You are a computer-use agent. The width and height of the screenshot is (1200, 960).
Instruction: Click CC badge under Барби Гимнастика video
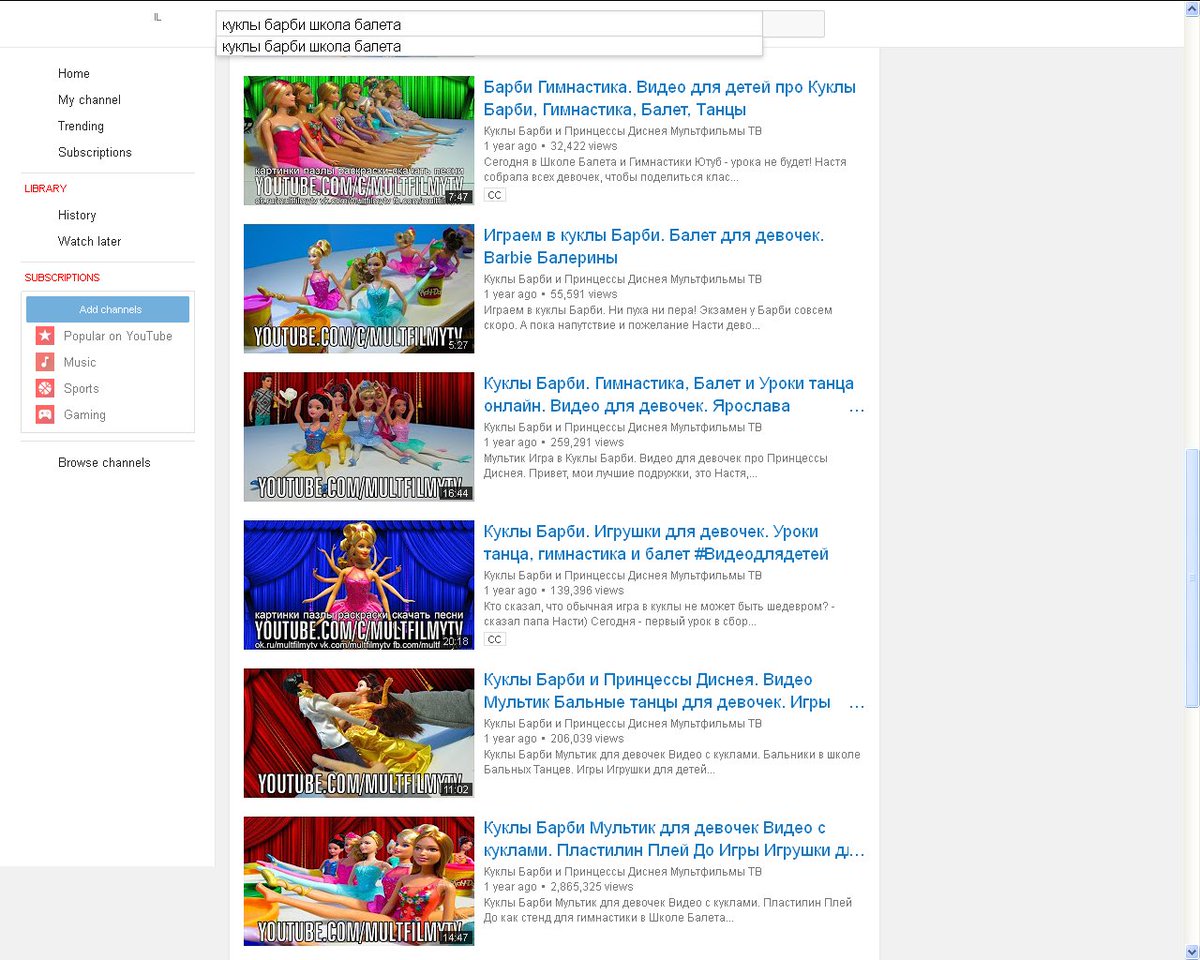point(494,195)
